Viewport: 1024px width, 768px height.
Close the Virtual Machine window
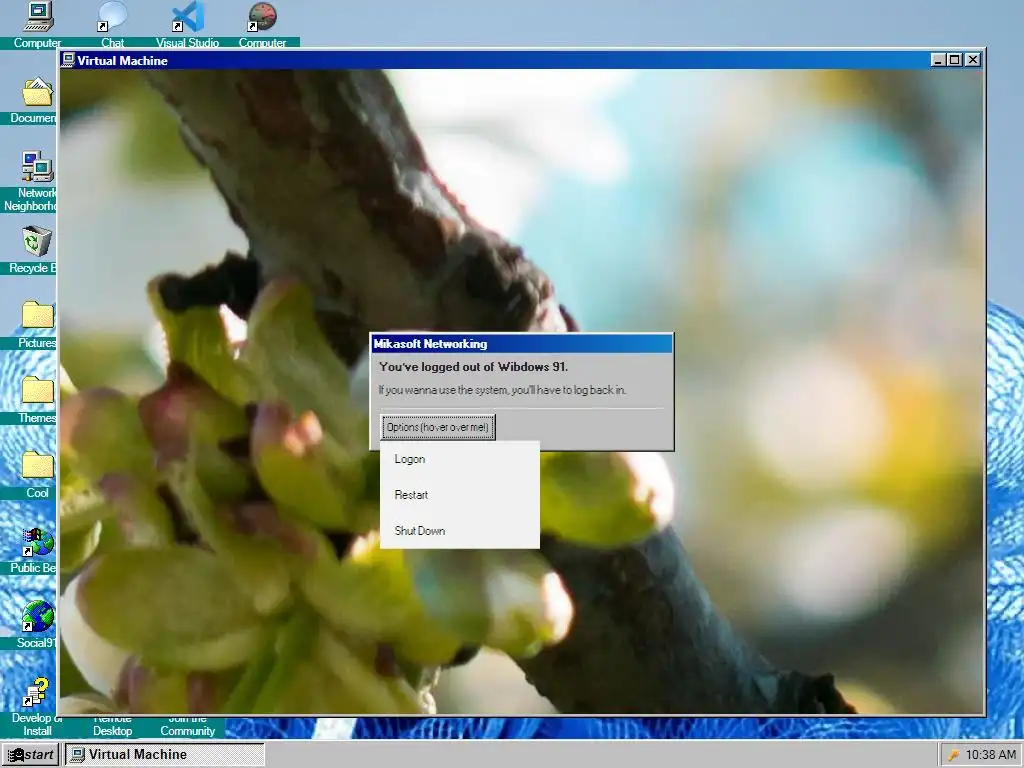click(x=972, y=60)
